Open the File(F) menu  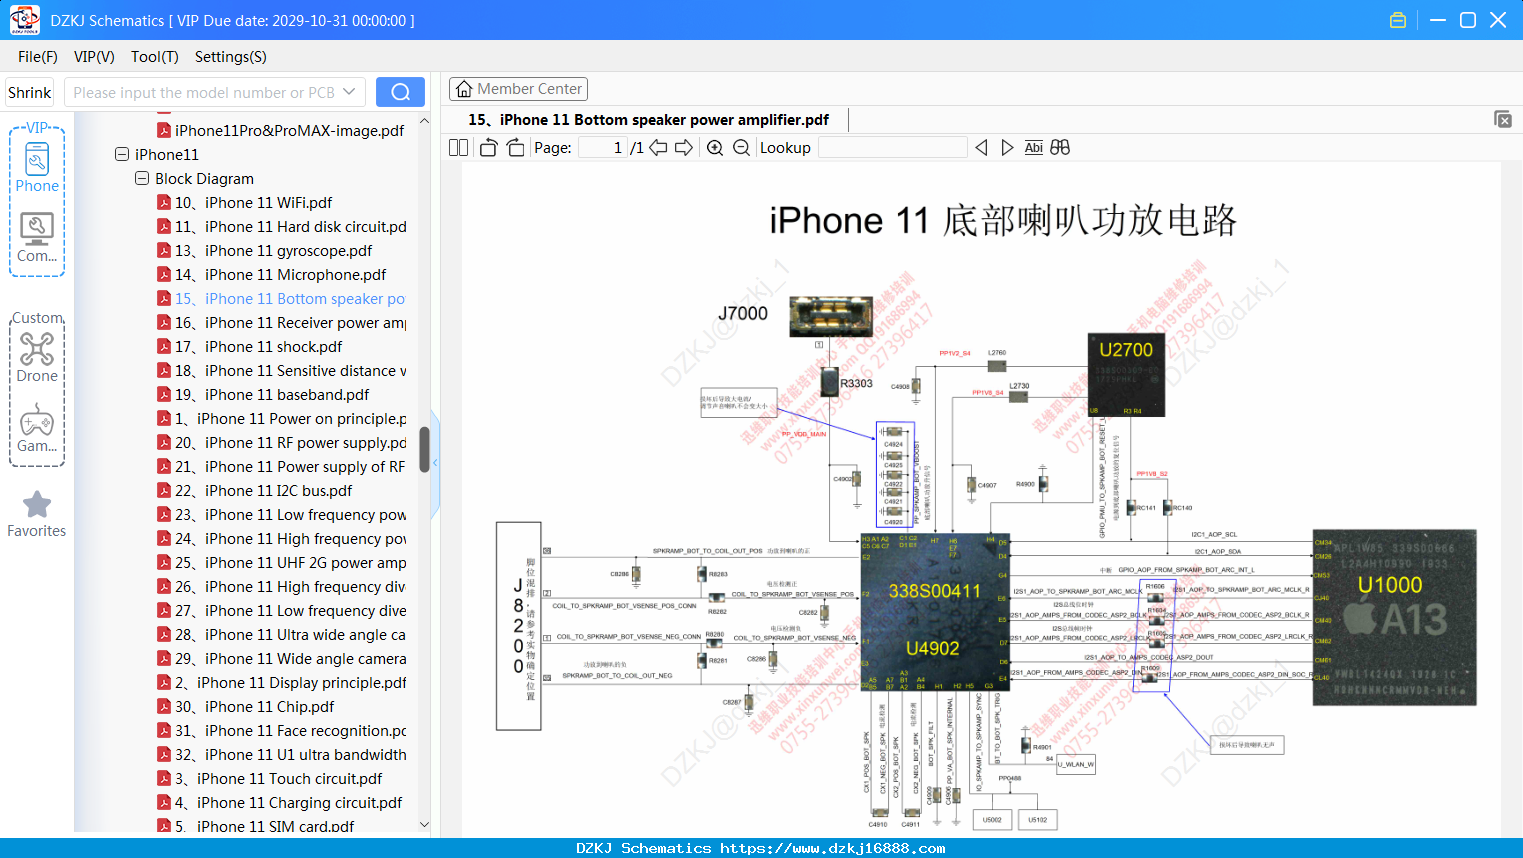38,57
